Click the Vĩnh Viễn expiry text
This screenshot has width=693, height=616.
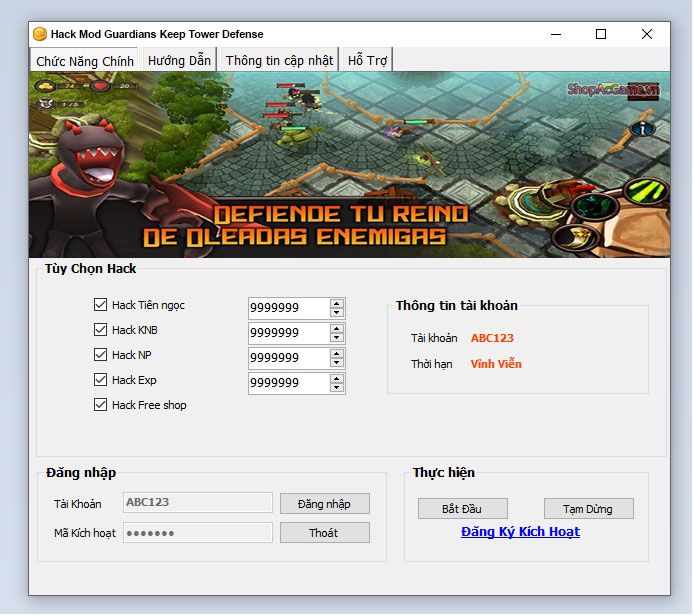[496, 364]
